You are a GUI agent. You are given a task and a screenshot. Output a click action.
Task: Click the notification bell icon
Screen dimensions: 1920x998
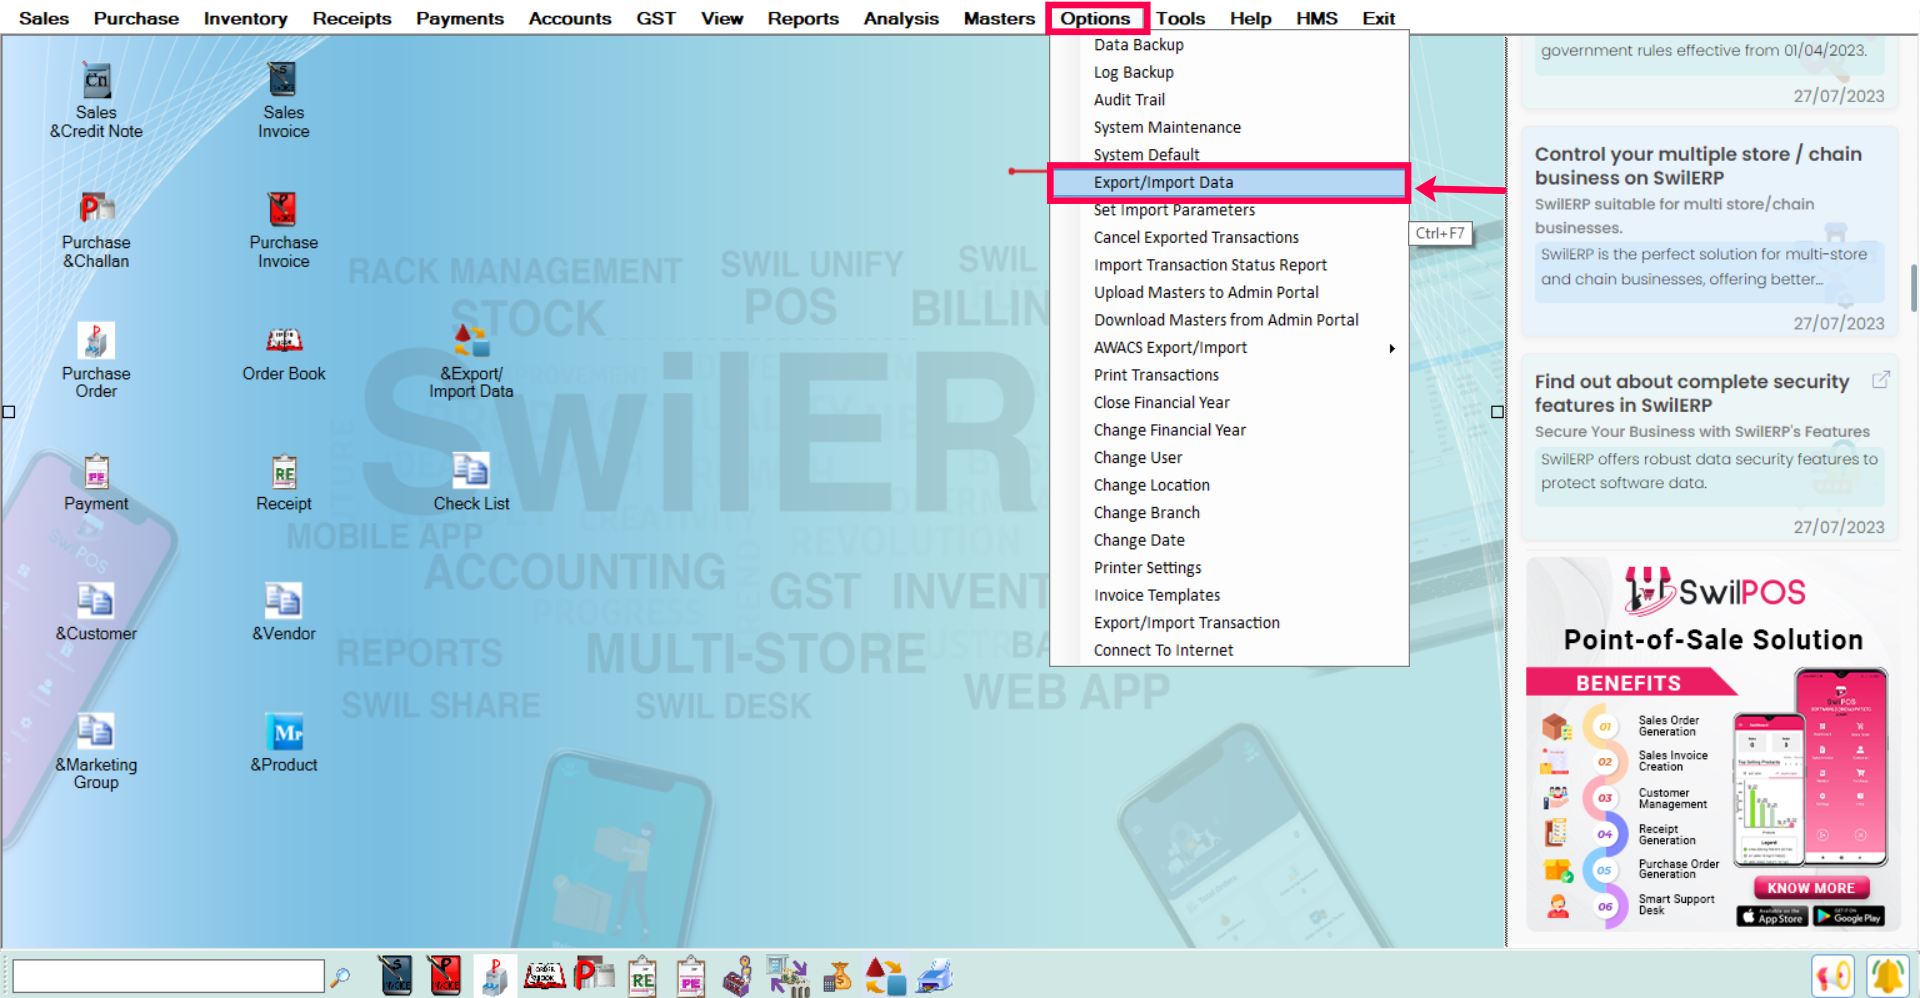coord(1887,976)
